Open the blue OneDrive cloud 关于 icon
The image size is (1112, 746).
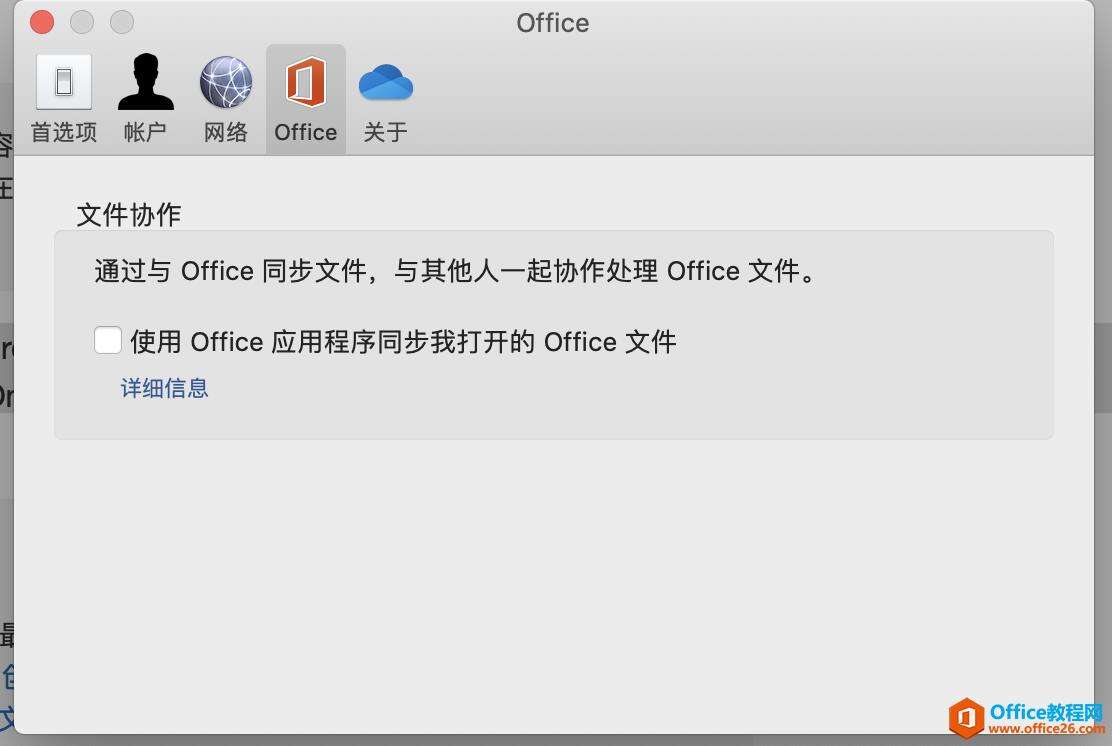tap(386, 82)
